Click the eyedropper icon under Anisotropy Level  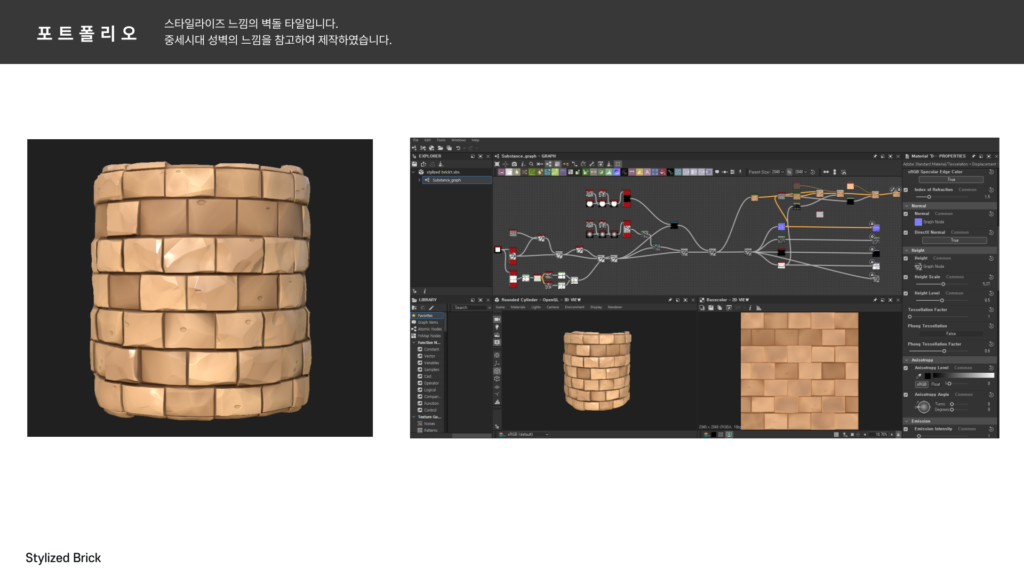(x=920, y=376)
